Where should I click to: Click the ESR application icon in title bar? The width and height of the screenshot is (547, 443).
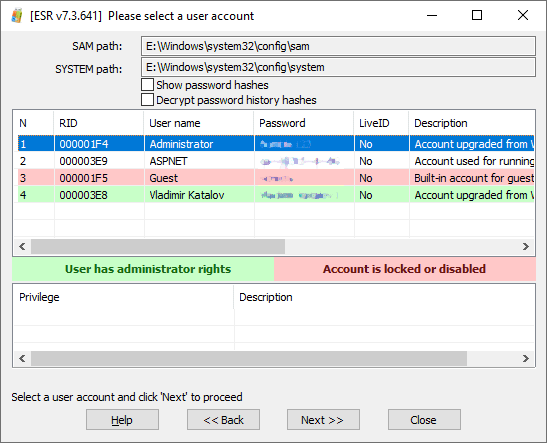click(x=17, y=16)
